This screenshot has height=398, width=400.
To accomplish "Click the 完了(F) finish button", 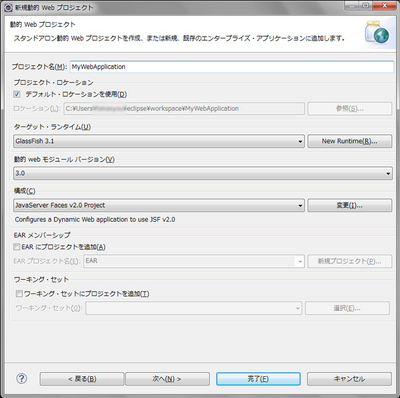I will (258, 379).
